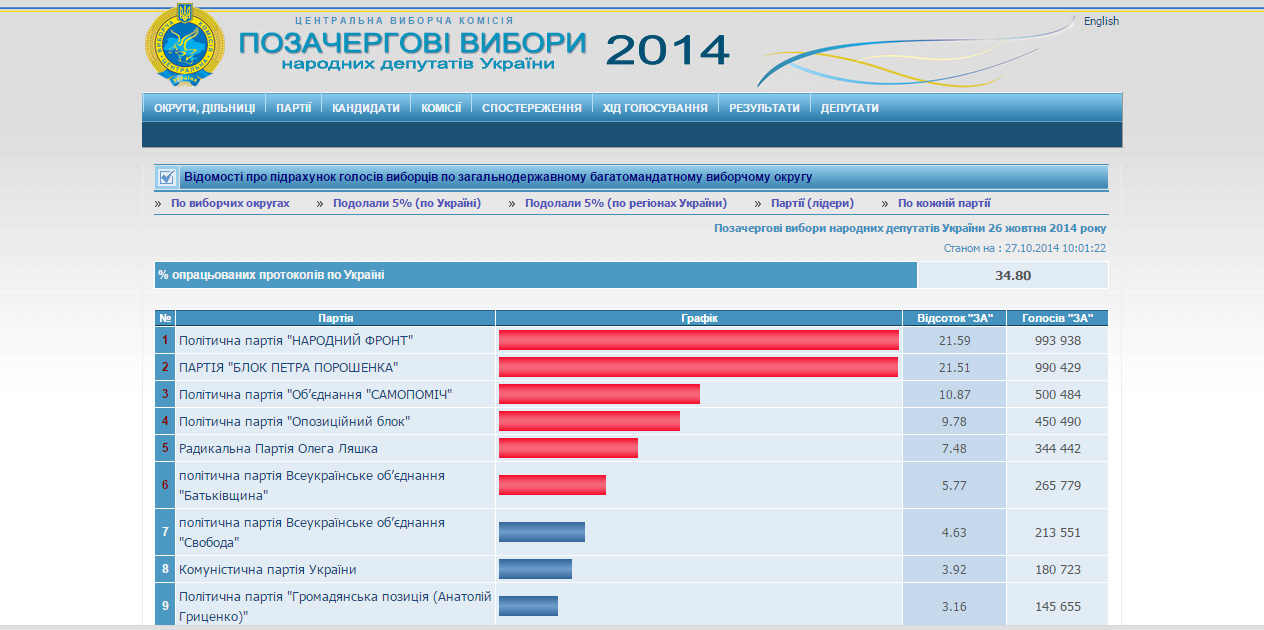This screenshot has height=630, width=1264.
Task: Click the processed protocols value 34.80
Action: 1013,275
